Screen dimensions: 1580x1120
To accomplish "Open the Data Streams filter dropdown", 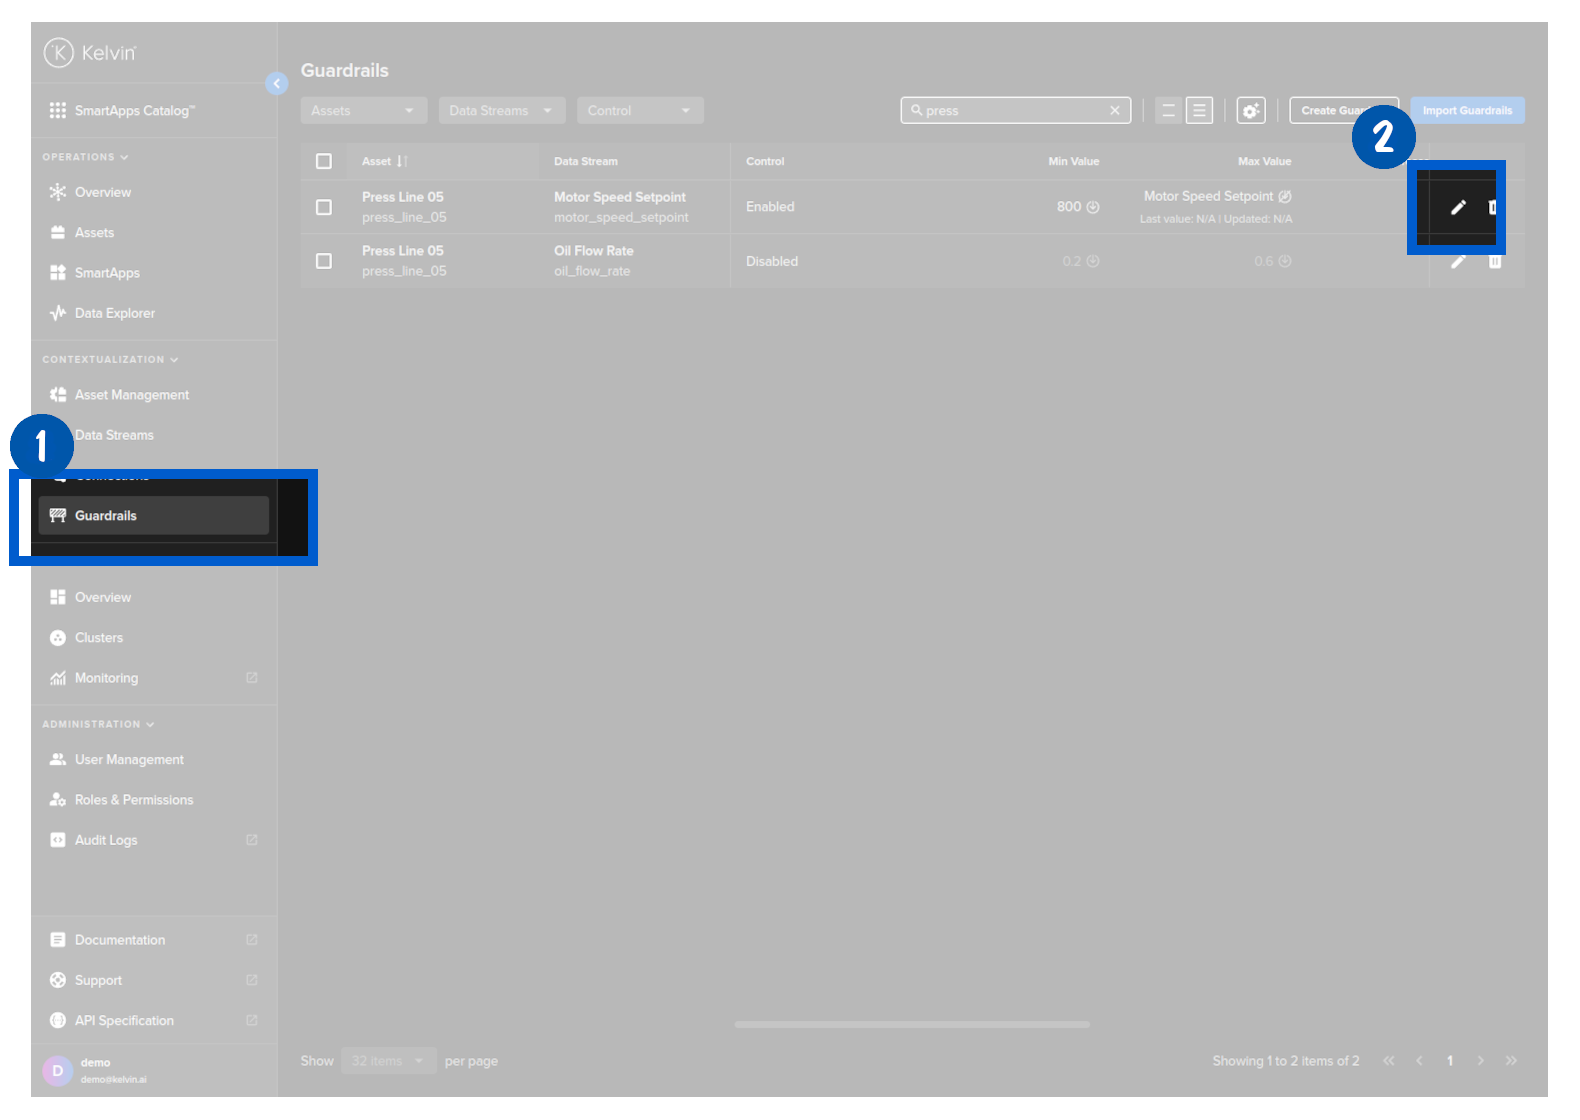I will 501,111.
